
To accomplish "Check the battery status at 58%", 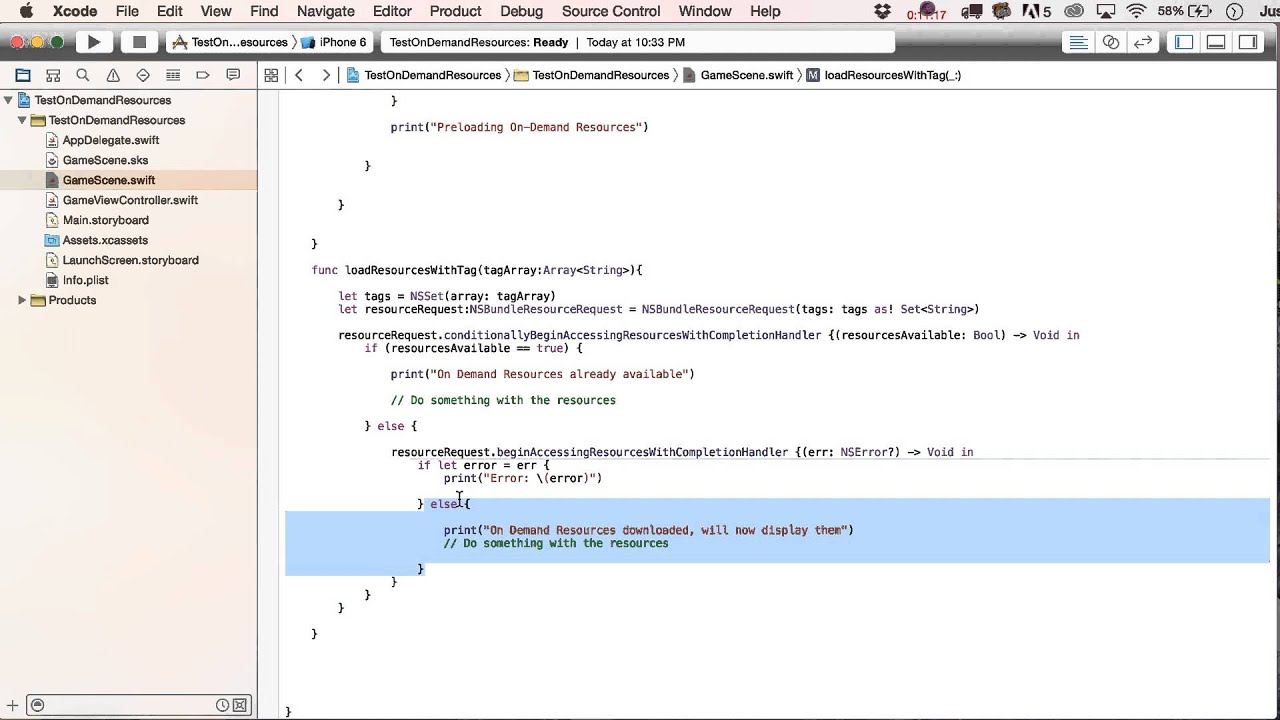I will (1185, 11).
